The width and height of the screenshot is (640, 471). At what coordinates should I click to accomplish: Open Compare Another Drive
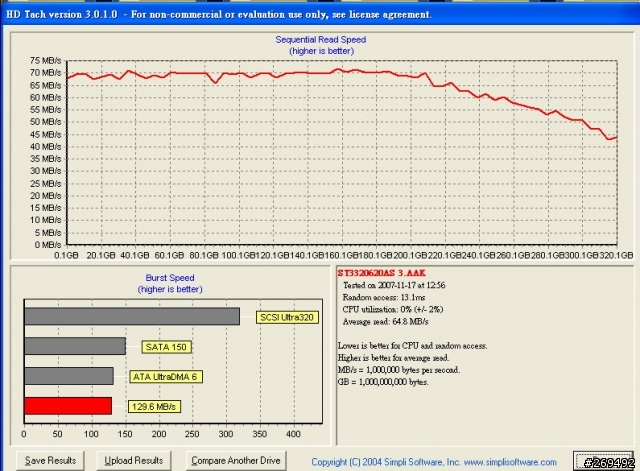(236, 460)
